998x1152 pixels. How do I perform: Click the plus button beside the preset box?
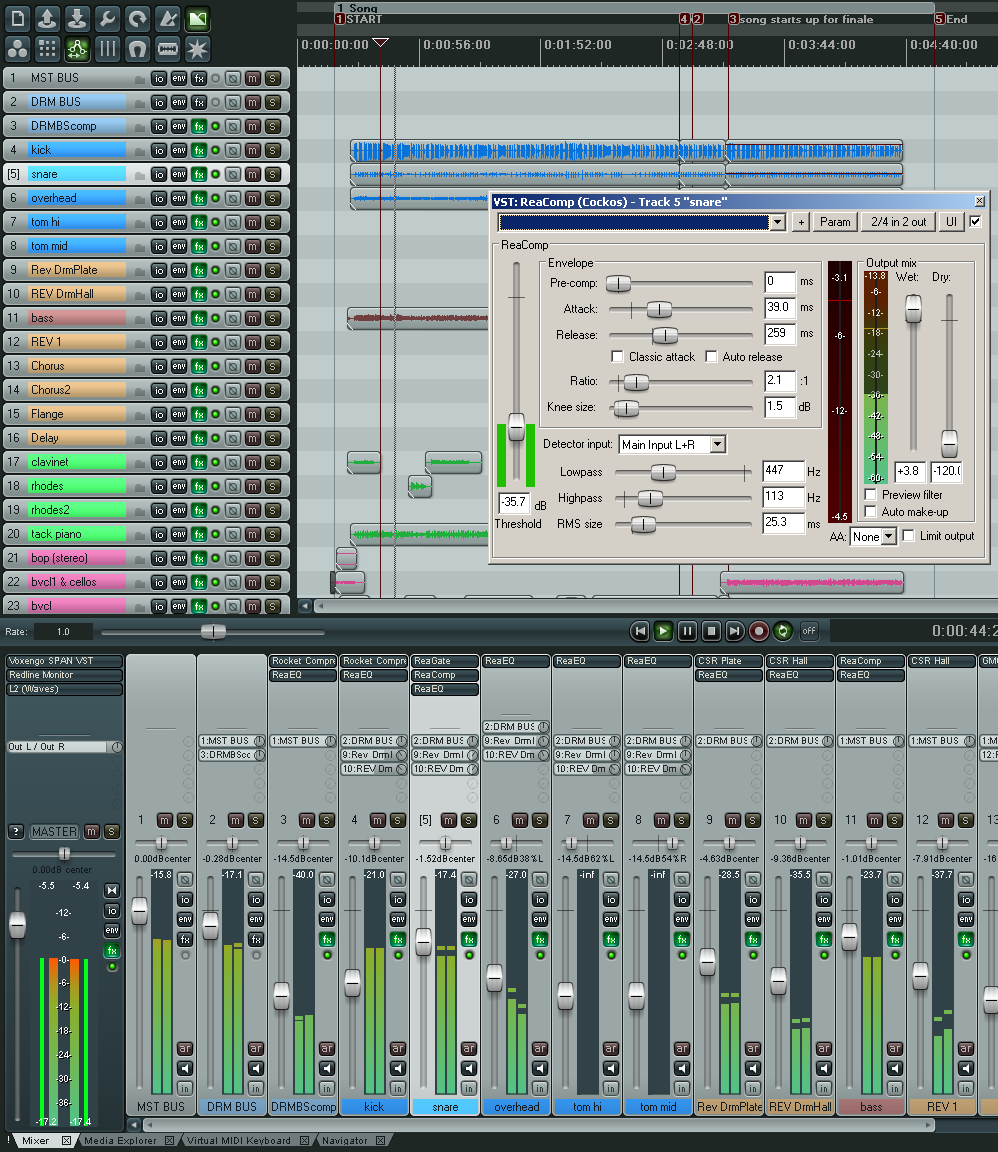[801, 222]
